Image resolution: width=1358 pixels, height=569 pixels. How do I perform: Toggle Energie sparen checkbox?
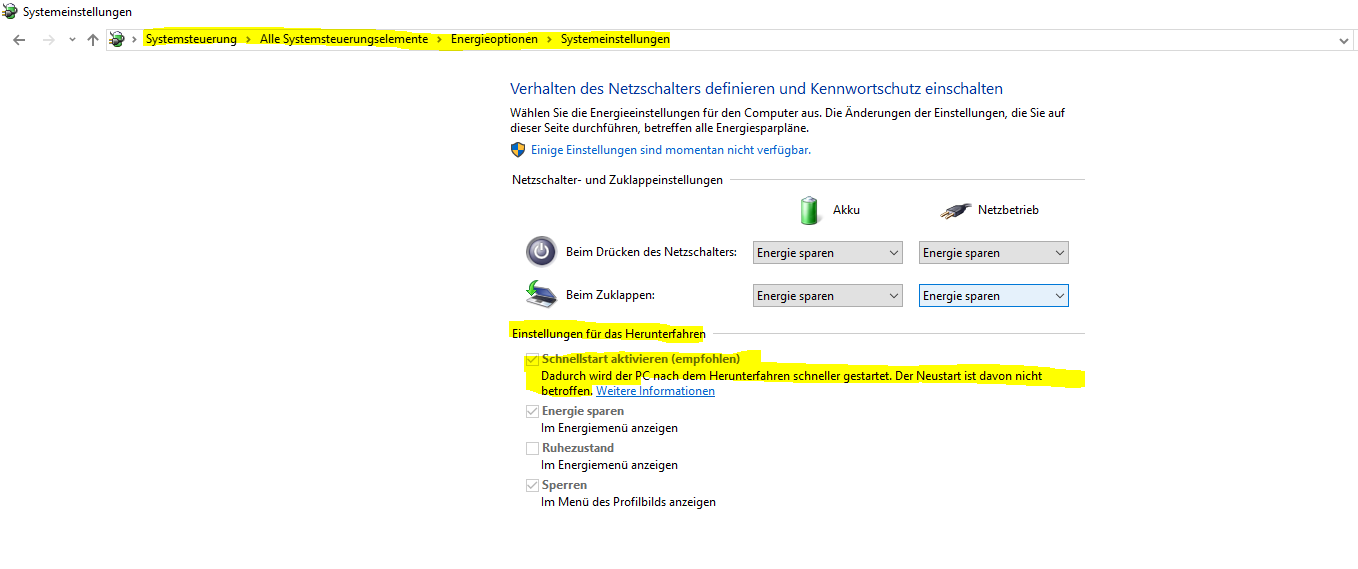(x=533, y=411)
